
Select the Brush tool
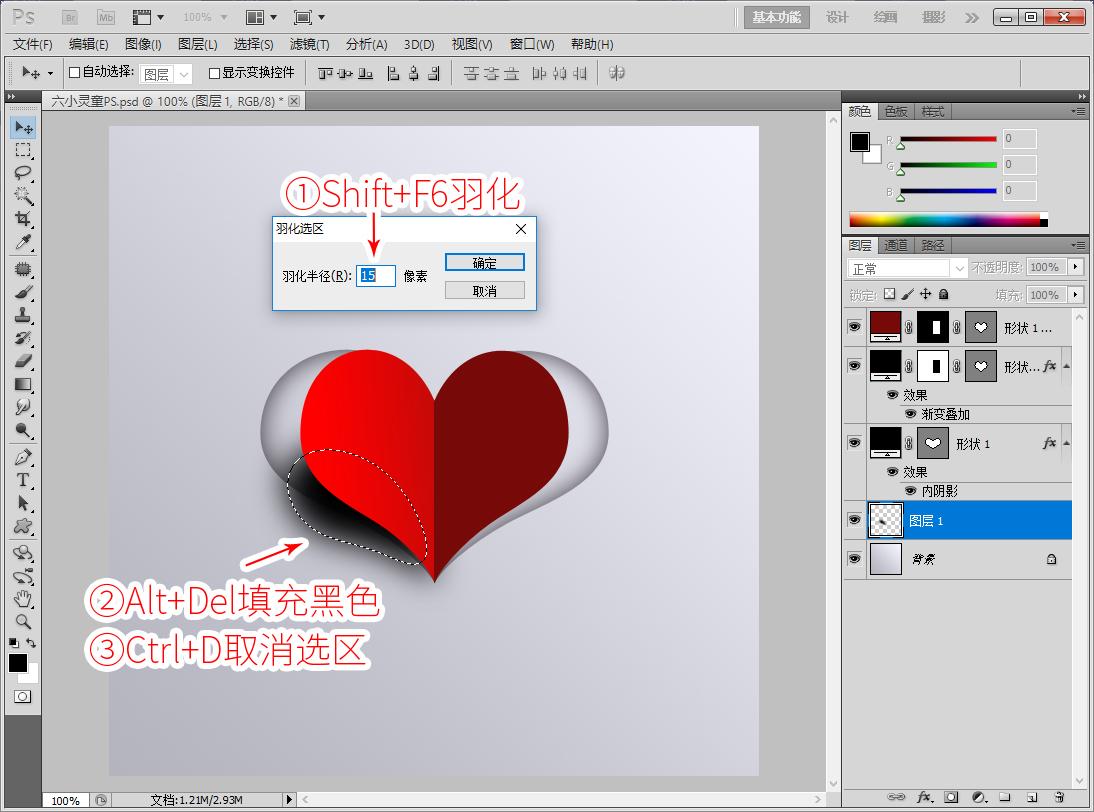23,292
